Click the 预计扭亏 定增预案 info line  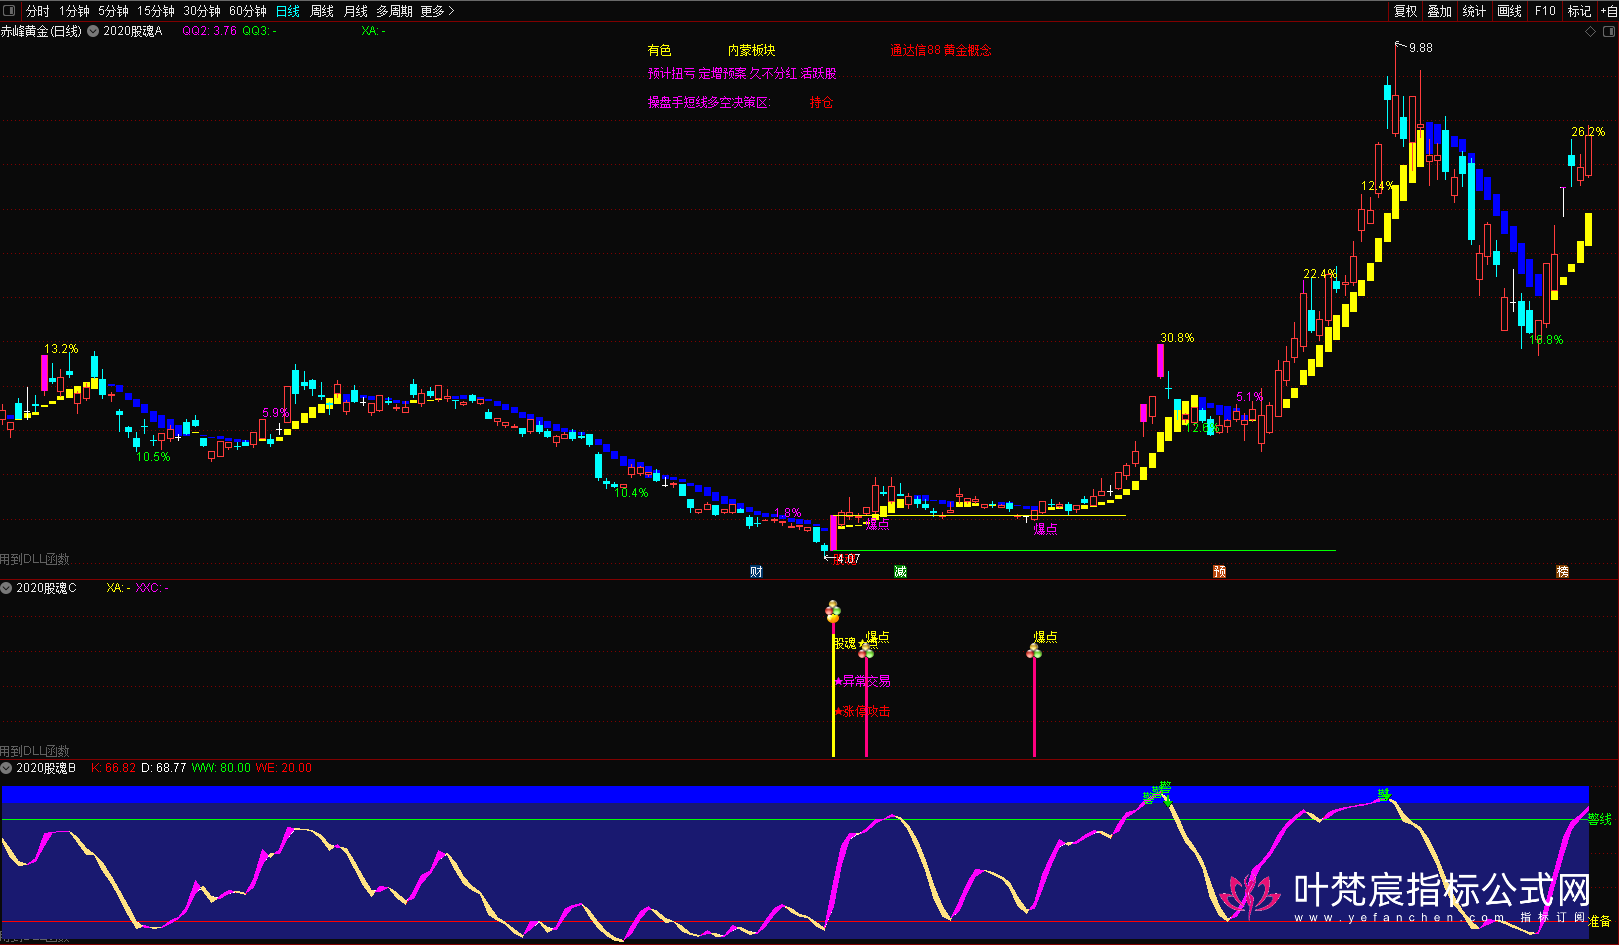pyautogui.click(x=742, y=74)
